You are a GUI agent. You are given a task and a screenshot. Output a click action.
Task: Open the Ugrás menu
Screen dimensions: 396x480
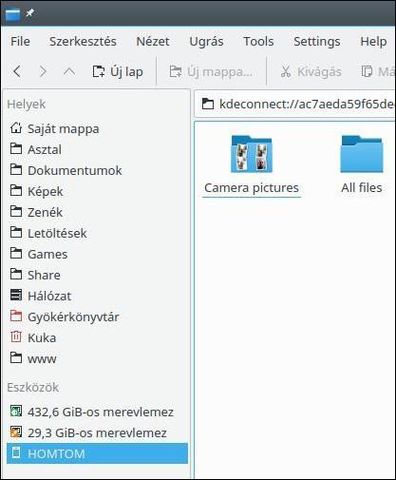206,41
